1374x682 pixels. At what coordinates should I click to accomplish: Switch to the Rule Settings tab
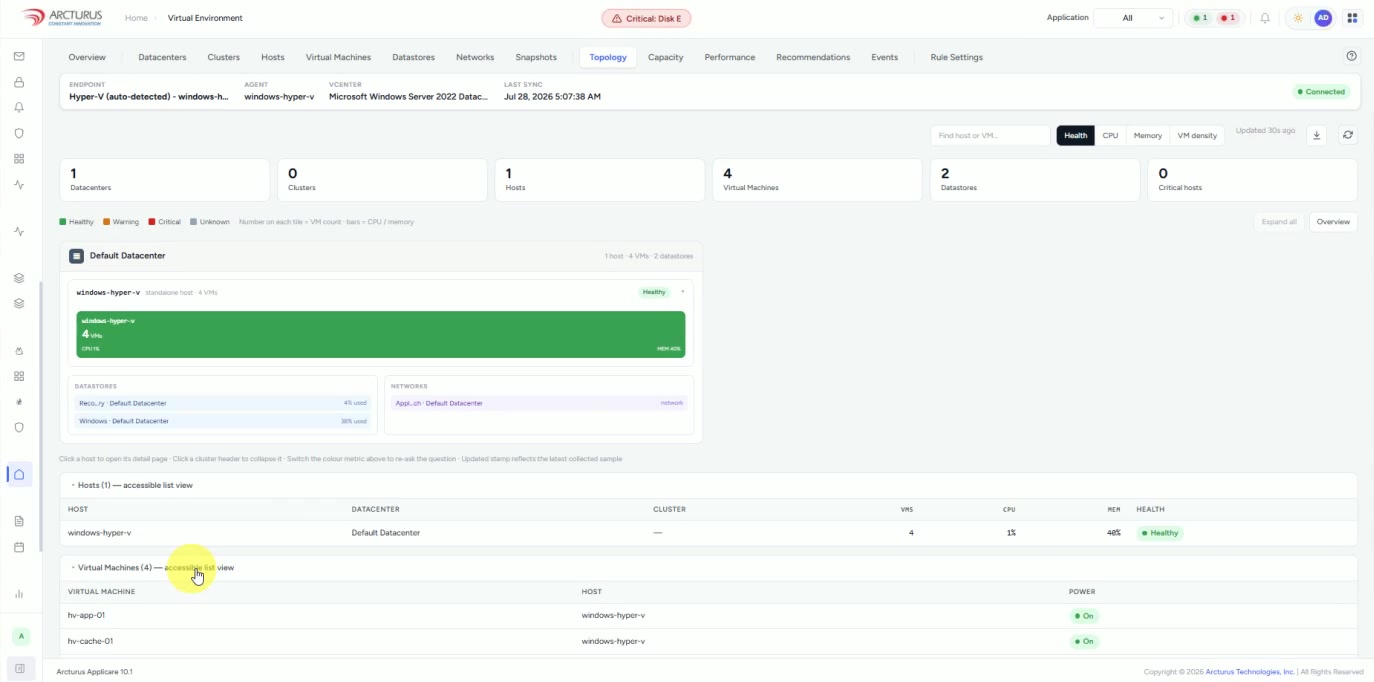click(x=956, y=57)
